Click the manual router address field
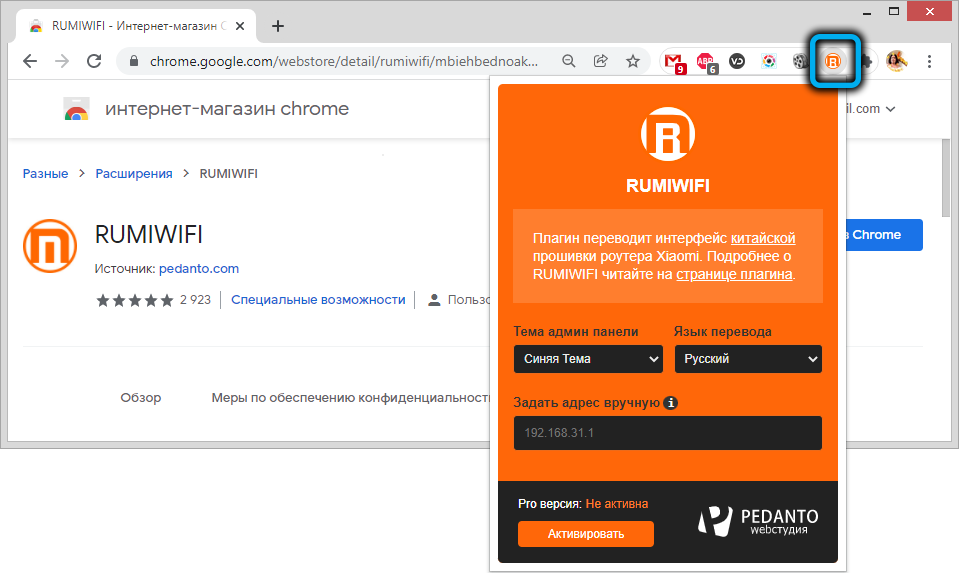The height and width of the screenshot is (573, 959). point(667,433)
